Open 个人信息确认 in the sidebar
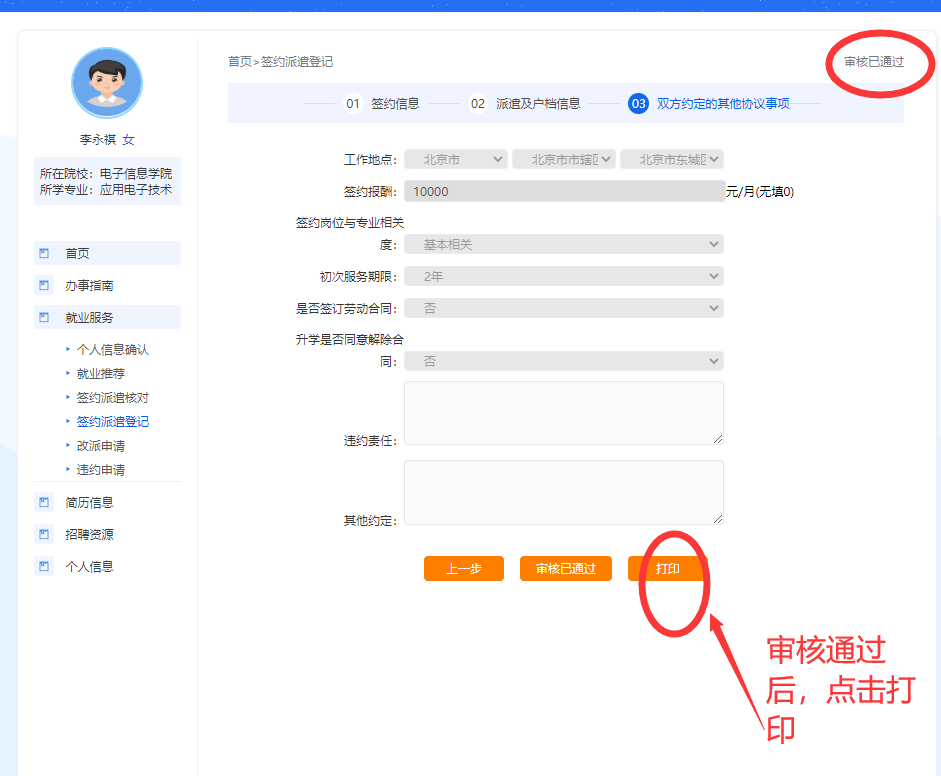This screenshot has width=941, height=776. (x=112, y=350)
